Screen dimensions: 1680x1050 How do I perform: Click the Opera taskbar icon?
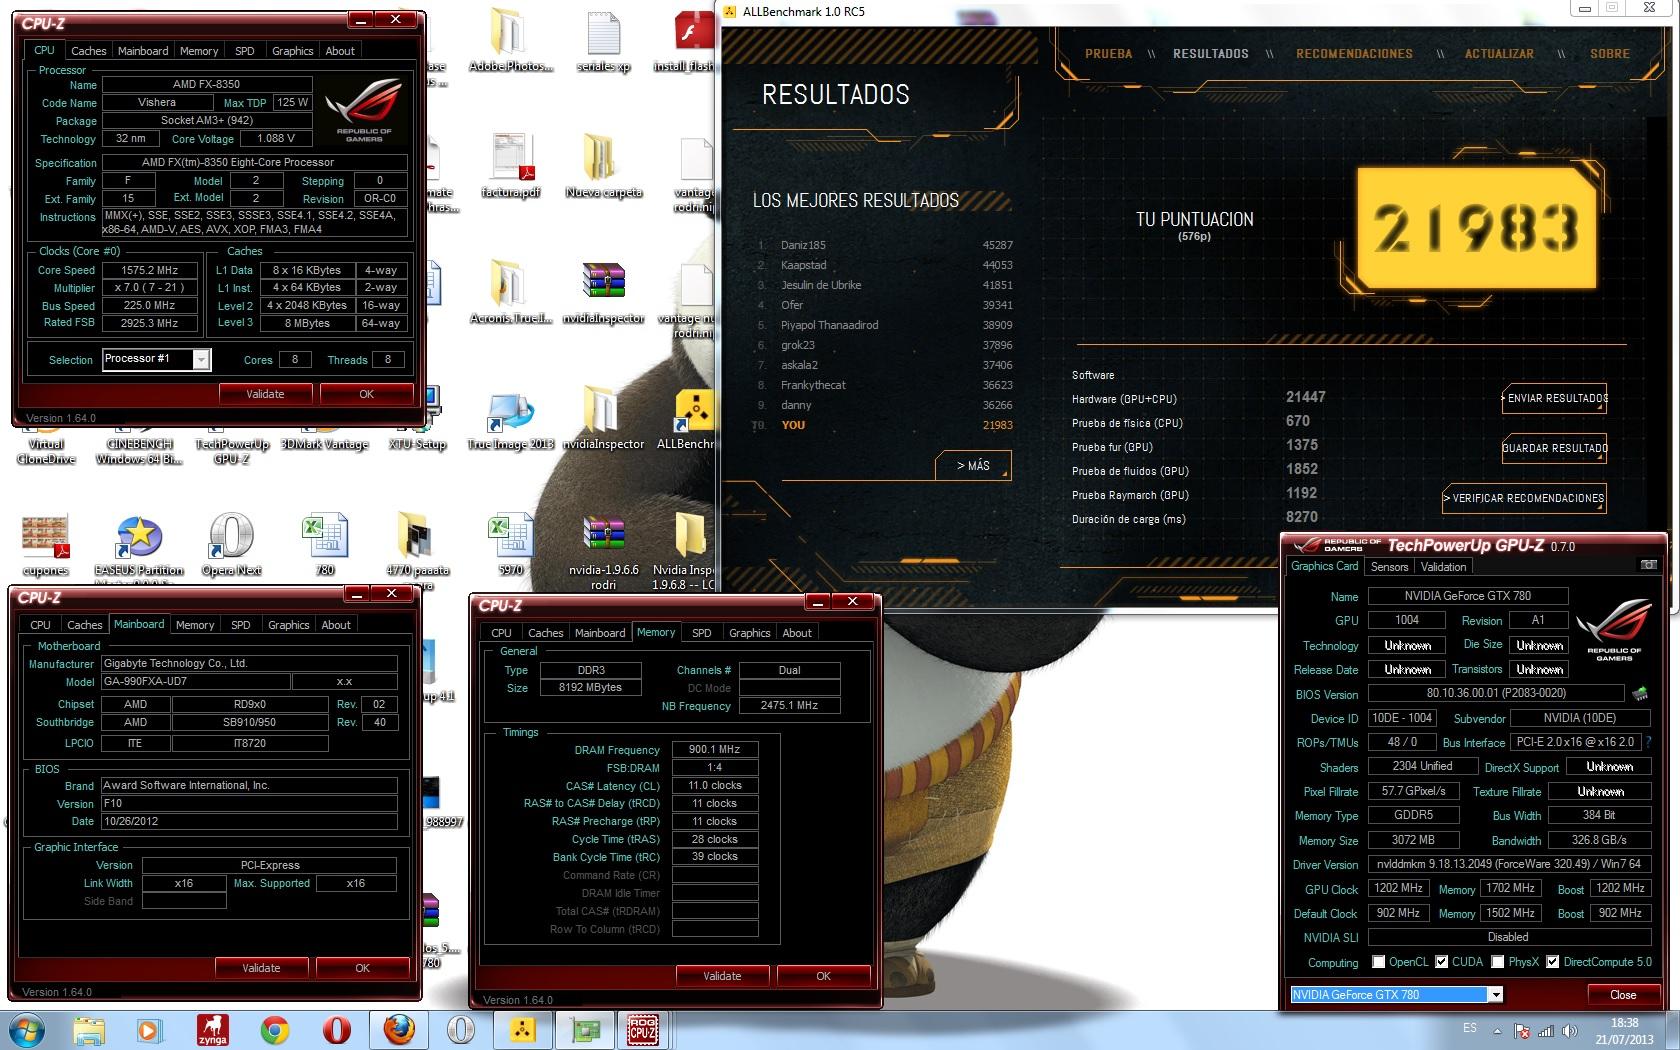tap(337, 1030)
